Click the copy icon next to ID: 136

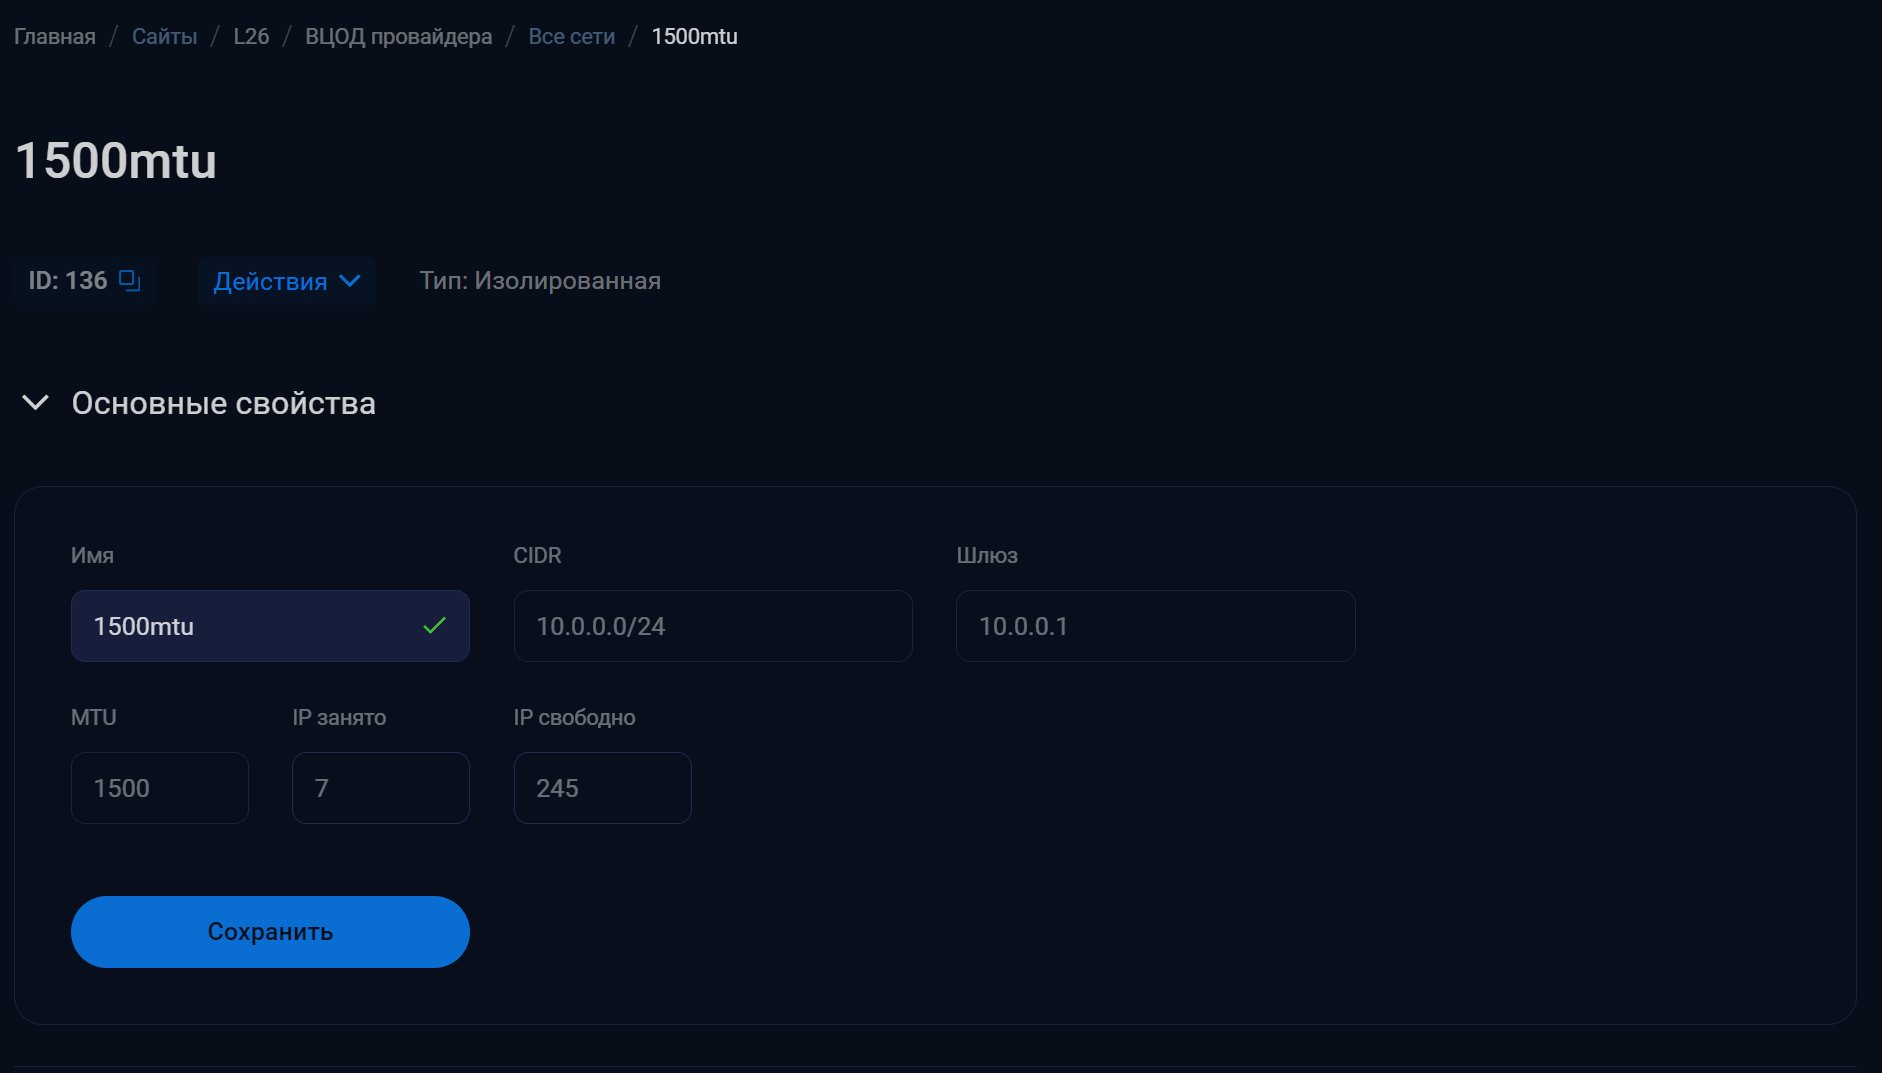(130, 281)
